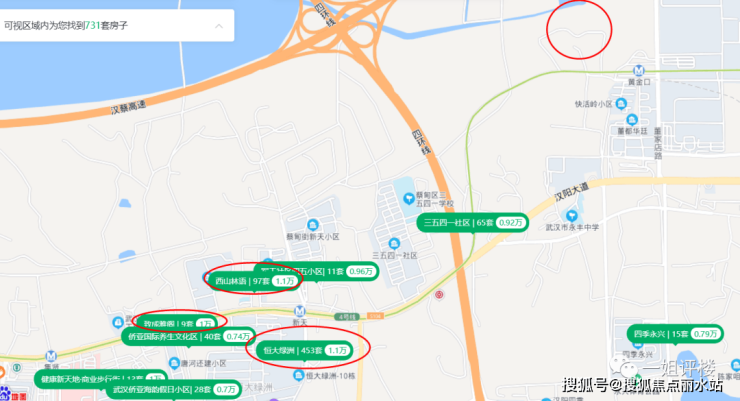Select the 唐河还建小区 marker icon
The height and width of the screenshot is (401, 740).
(174, 363)
